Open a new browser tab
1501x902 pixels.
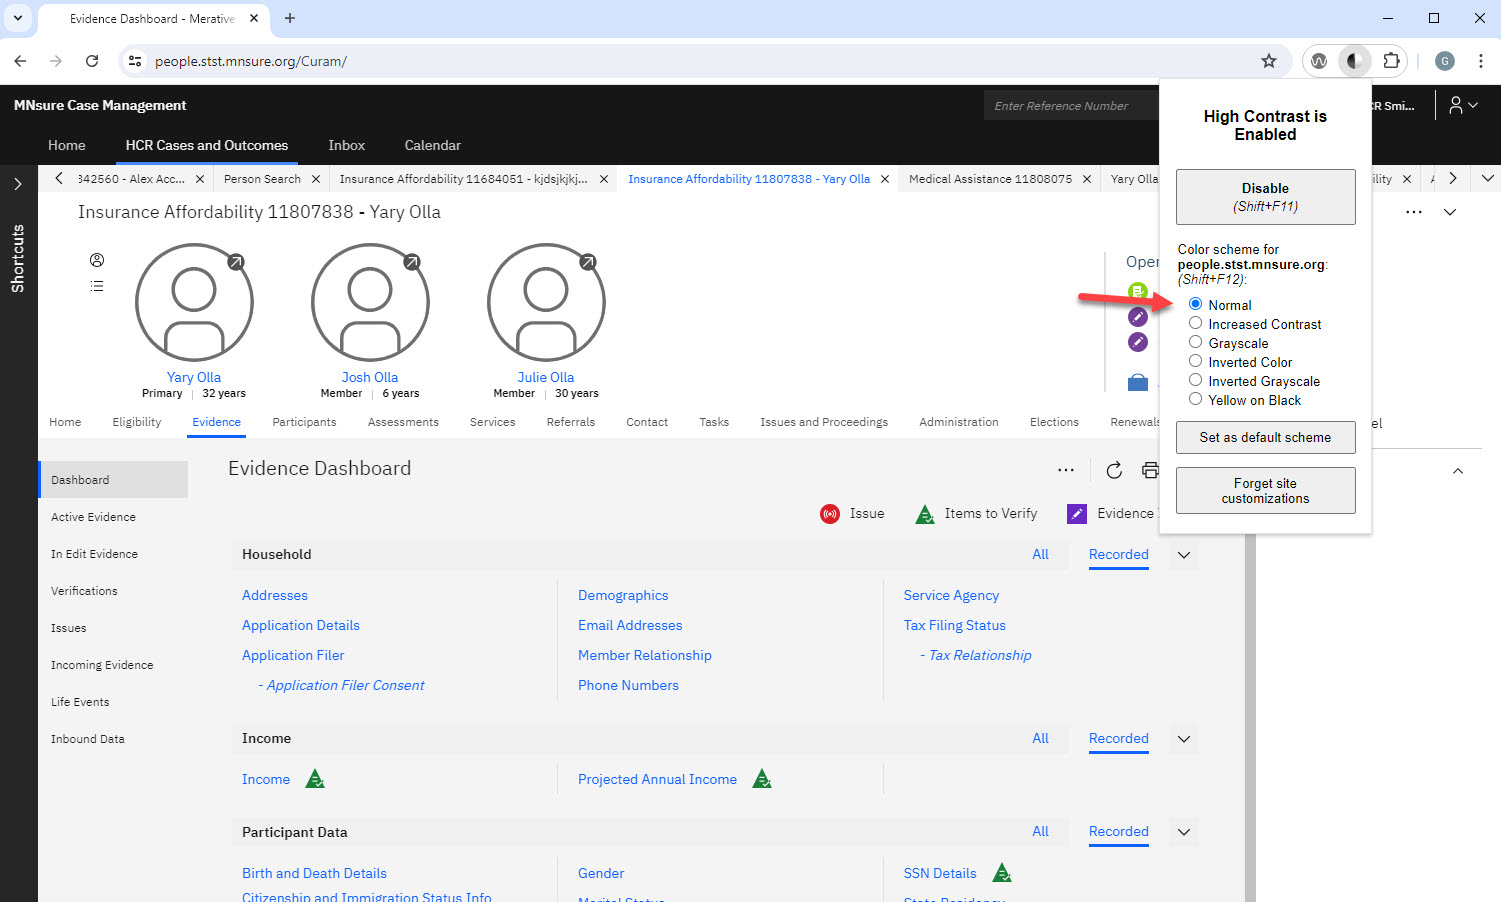[290, 18]
